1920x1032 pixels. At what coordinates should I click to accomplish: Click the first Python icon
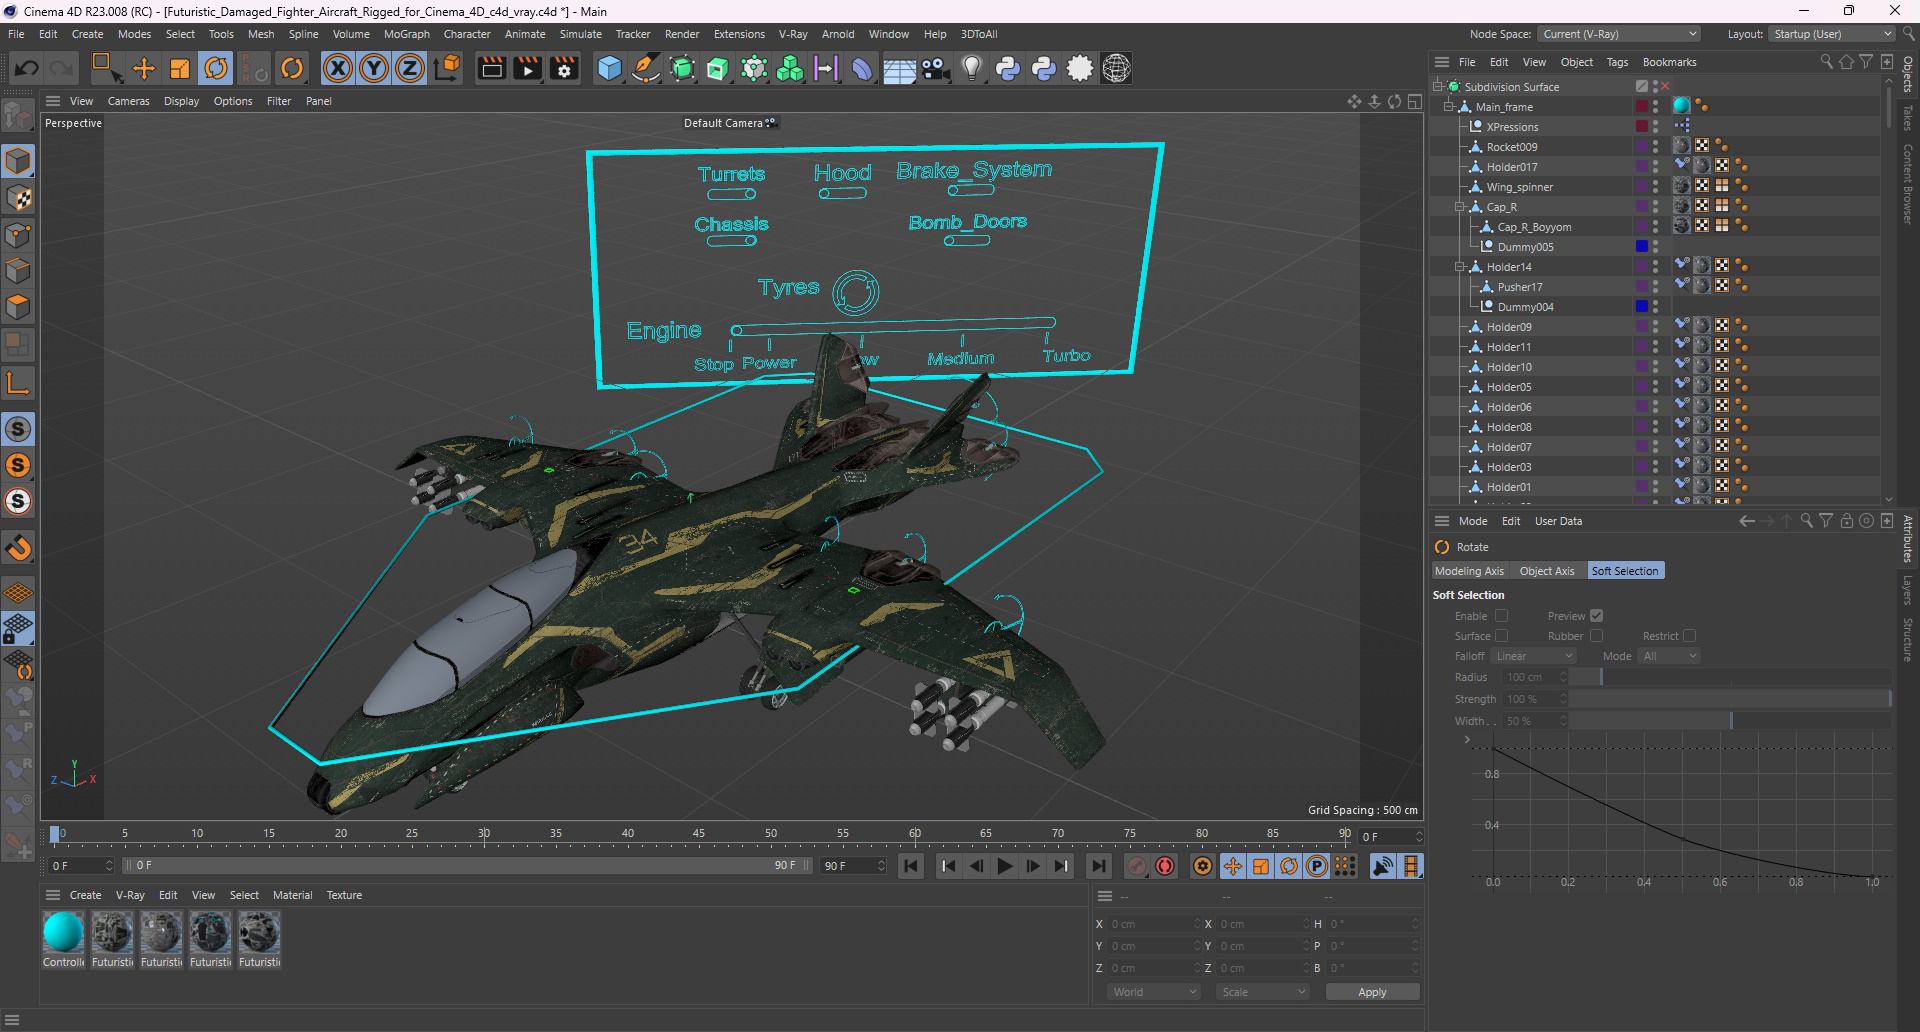(x=1008, y=68)
